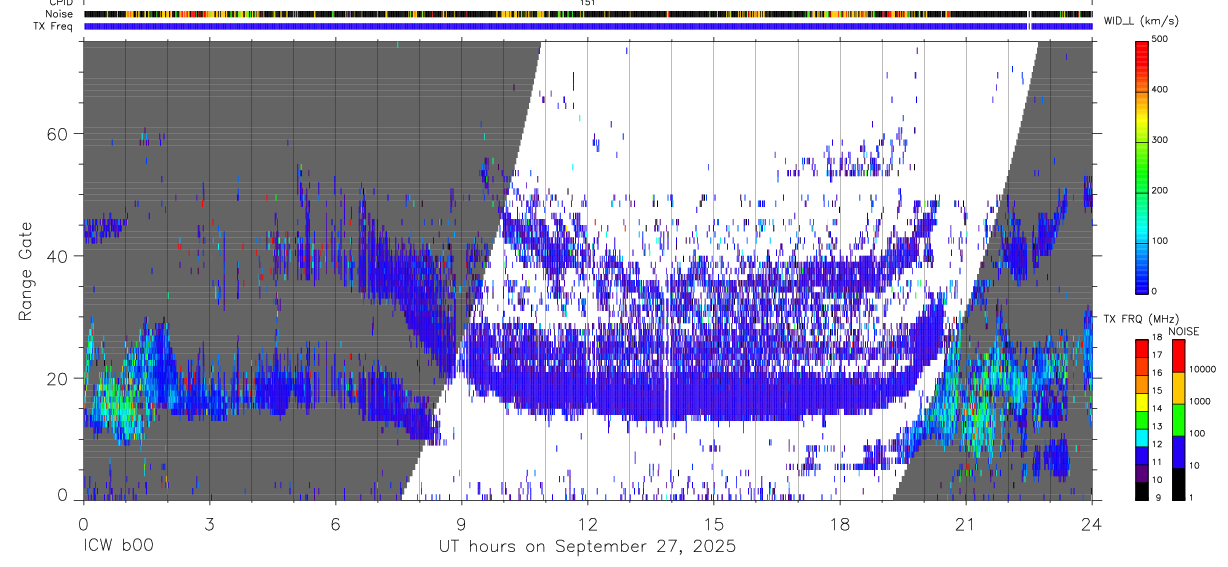Click the green segment of the NOISE colorbar
This screenshot has height=567, width=1228.
tap(1178, 419)
